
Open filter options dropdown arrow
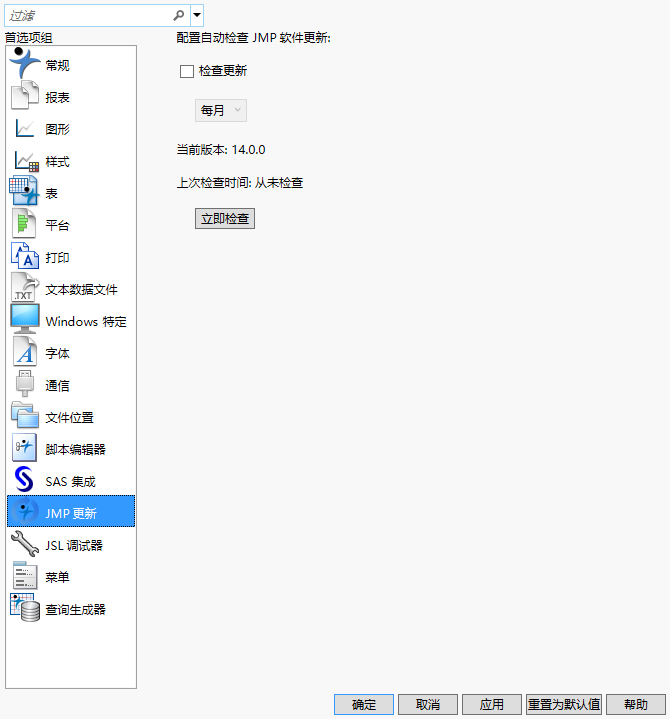tap(197, 15)
